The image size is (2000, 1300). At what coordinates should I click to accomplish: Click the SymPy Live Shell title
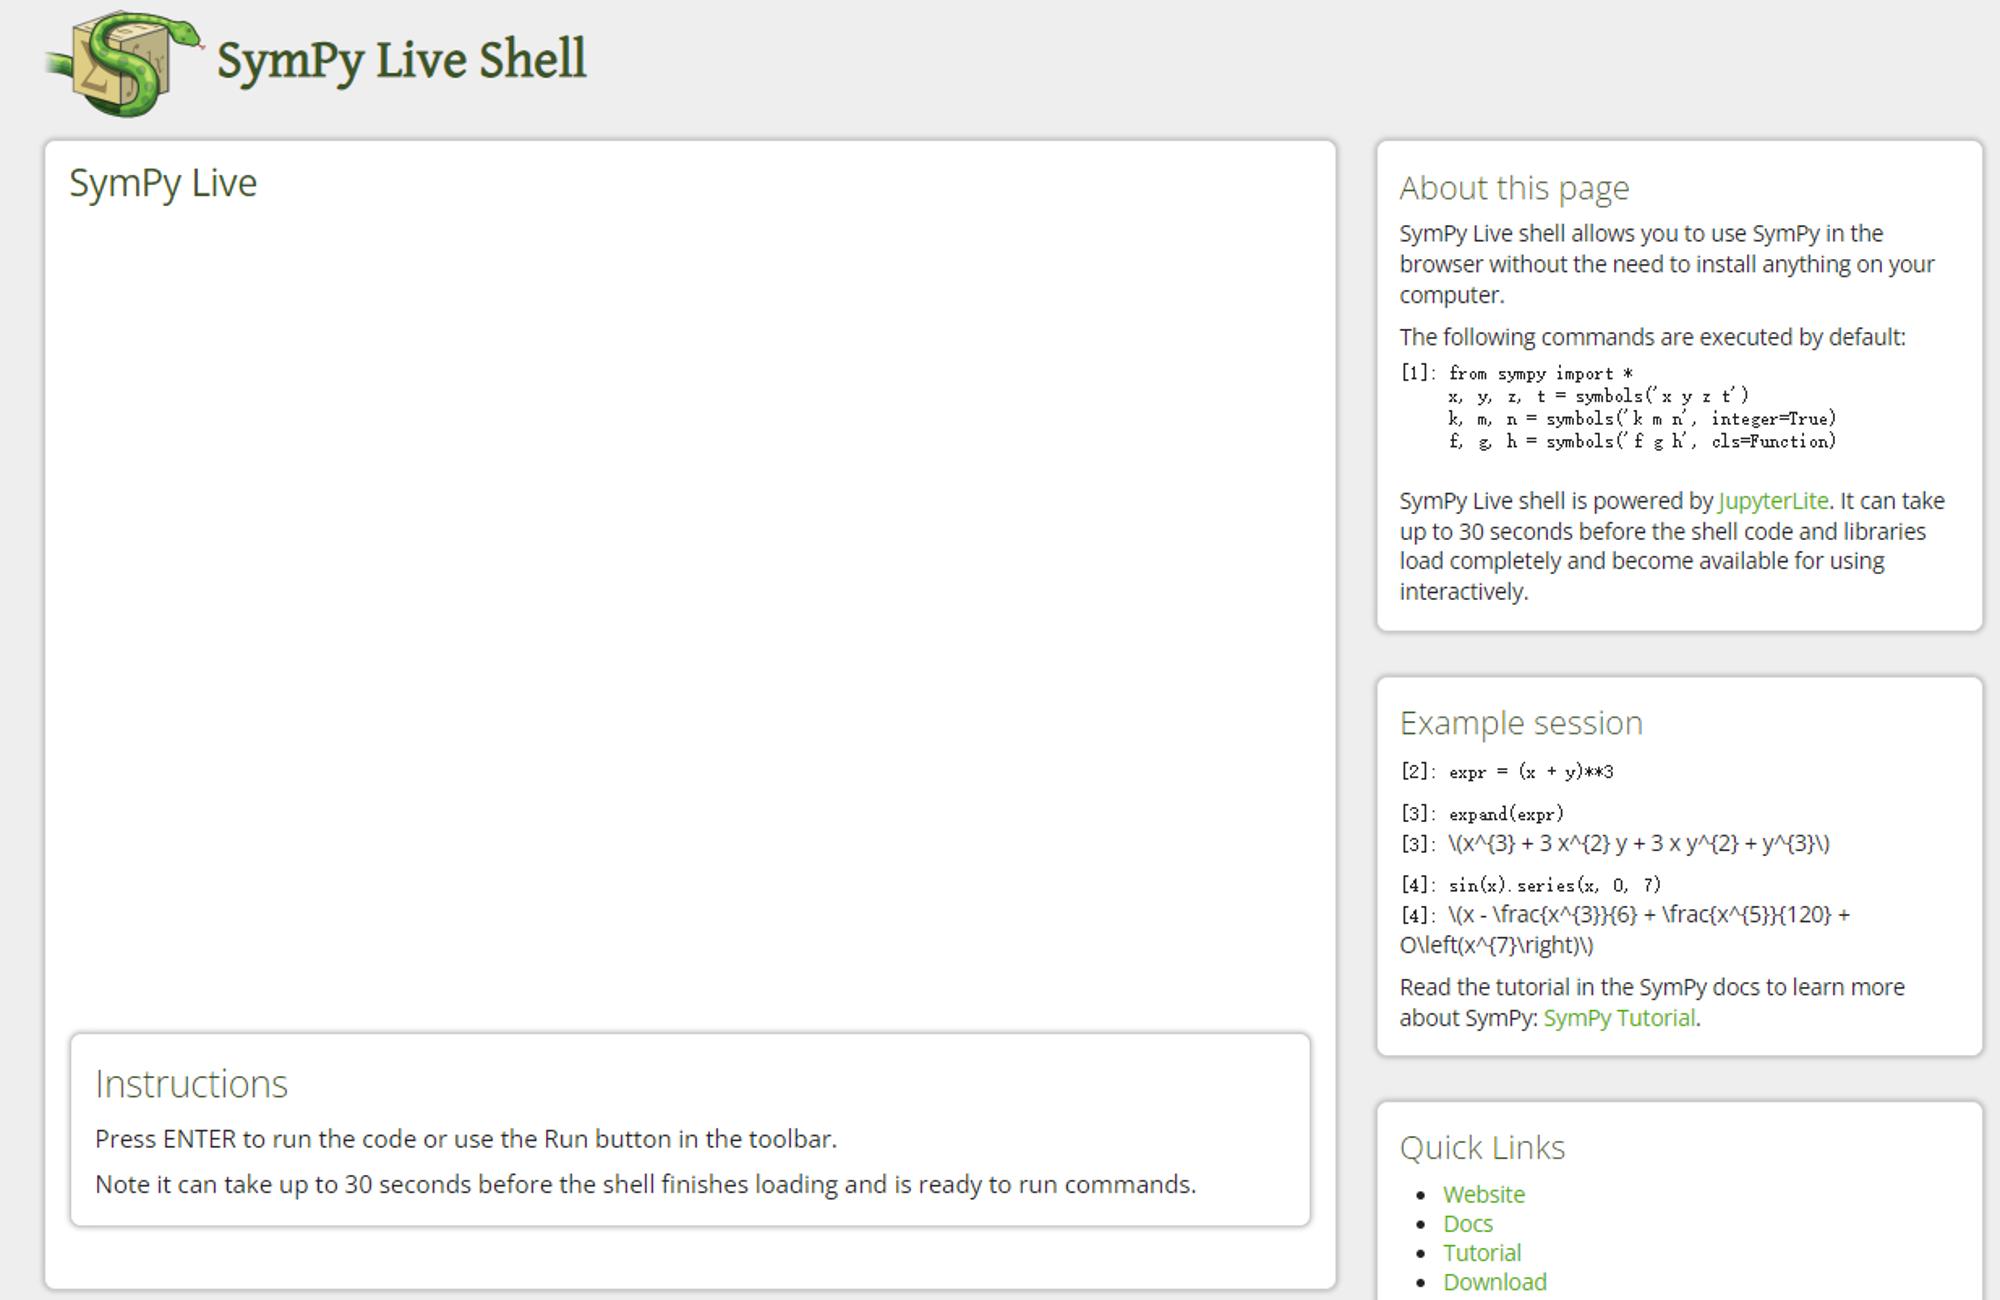(401, 60)
